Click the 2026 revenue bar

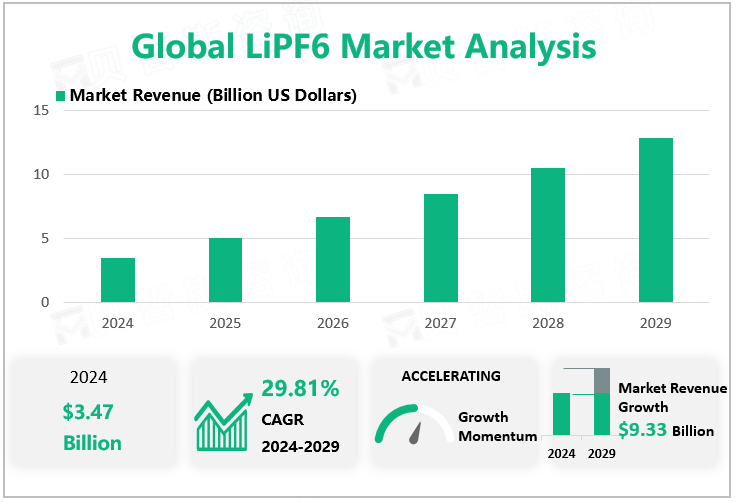[x=333, y=259]
